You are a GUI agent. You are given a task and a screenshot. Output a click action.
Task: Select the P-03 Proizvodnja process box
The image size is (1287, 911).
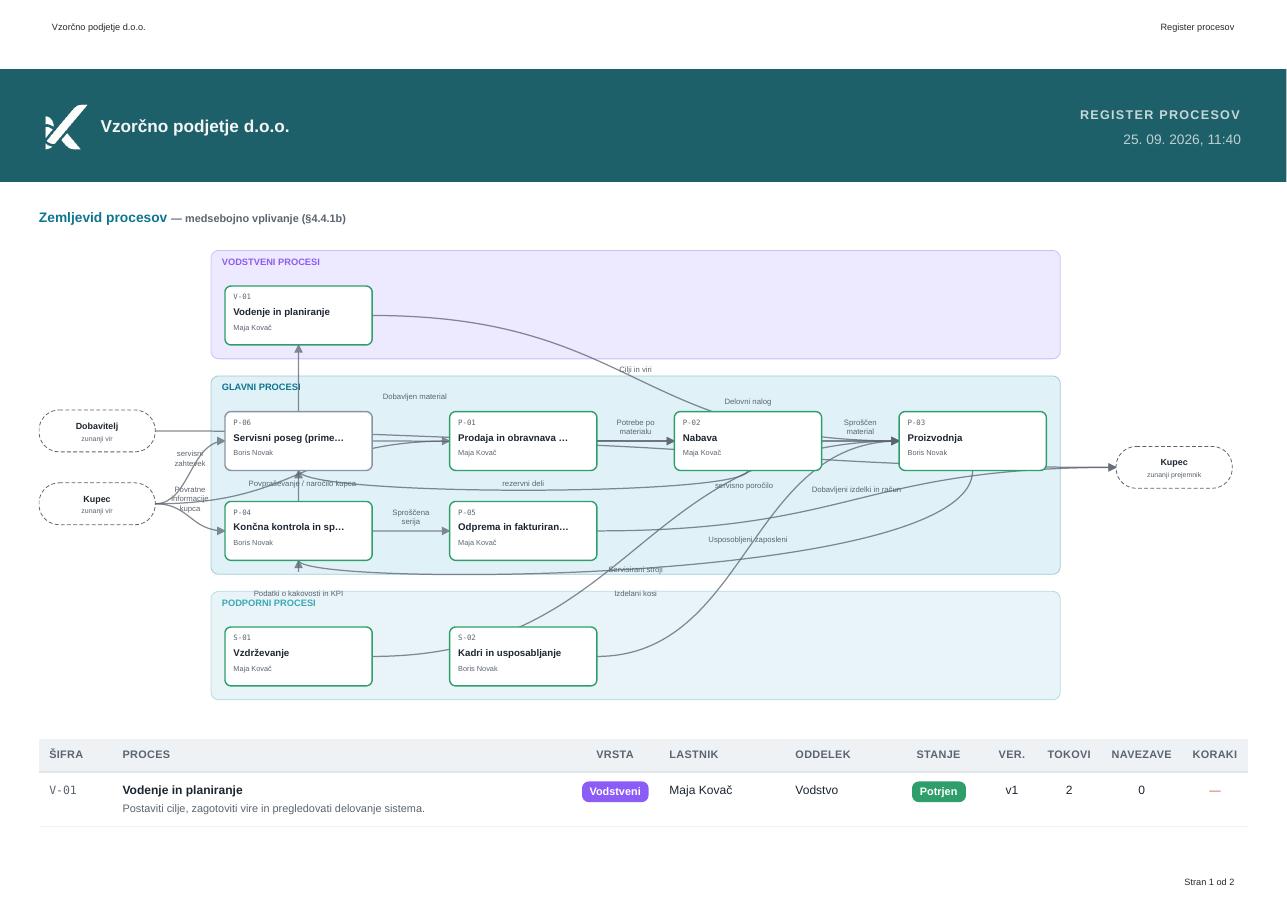coord(972,441)
